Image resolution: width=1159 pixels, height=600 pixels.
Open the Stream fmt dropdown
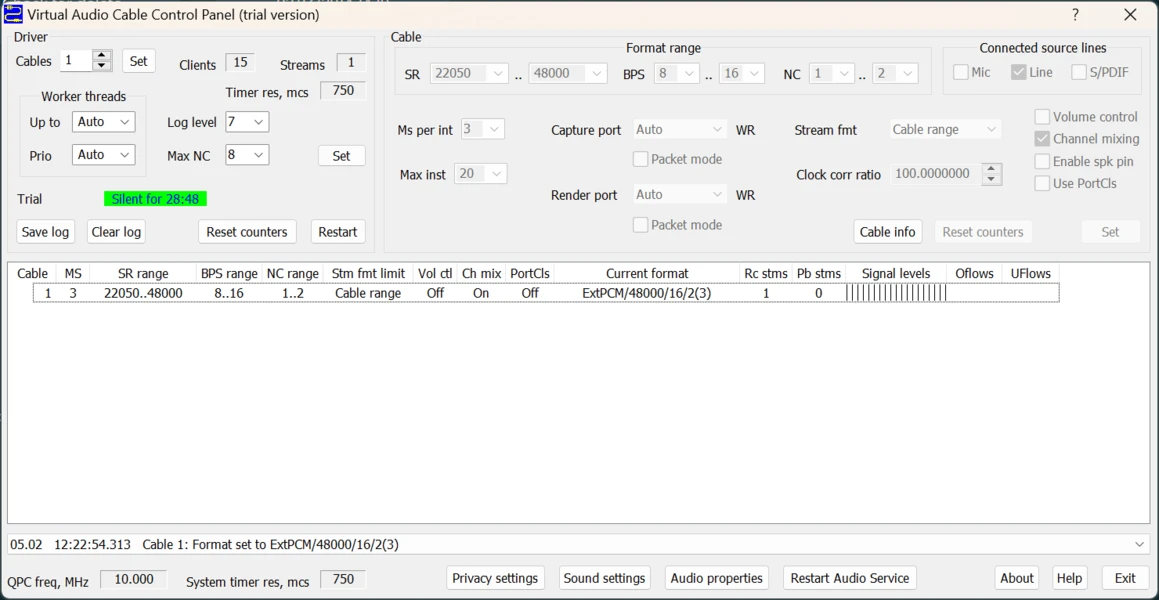[946, 129]
